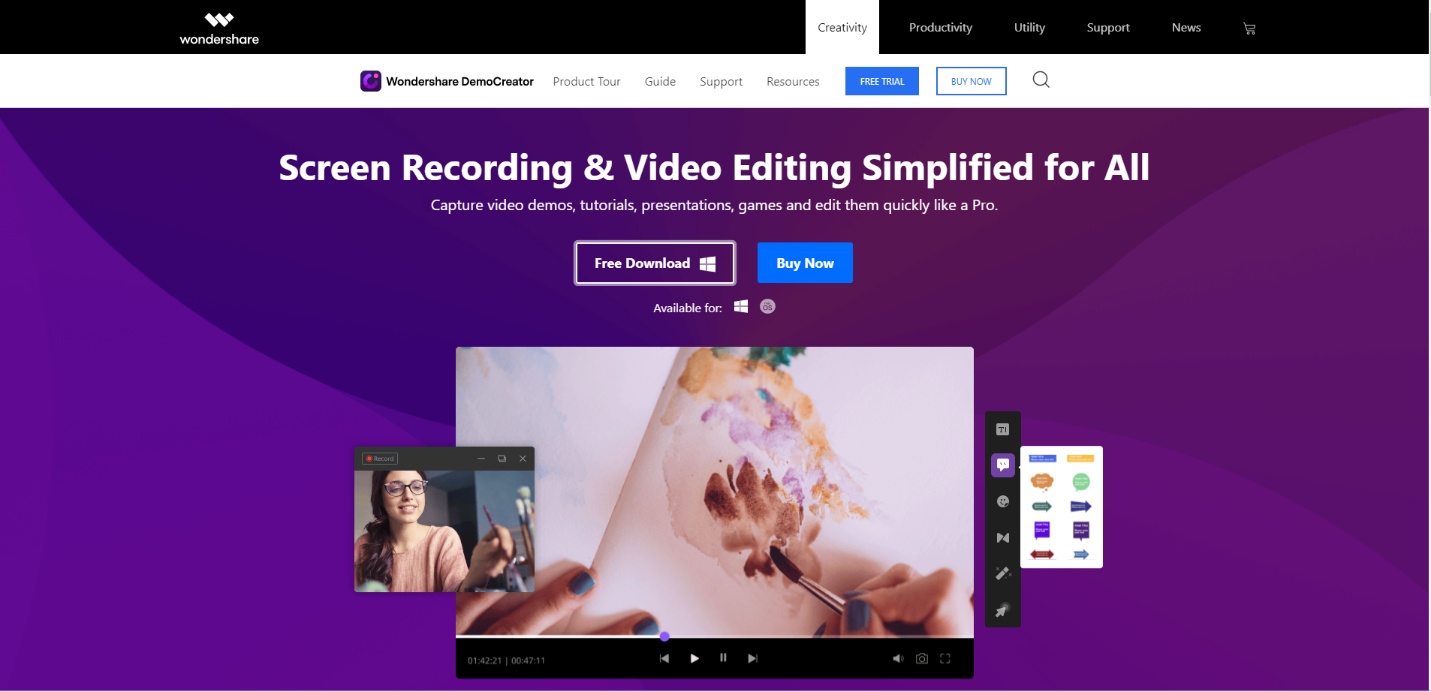The height and width of the screenshot is (692, 1431).
Task: Skip to next track in the player
Action: (x=753, y=658)
